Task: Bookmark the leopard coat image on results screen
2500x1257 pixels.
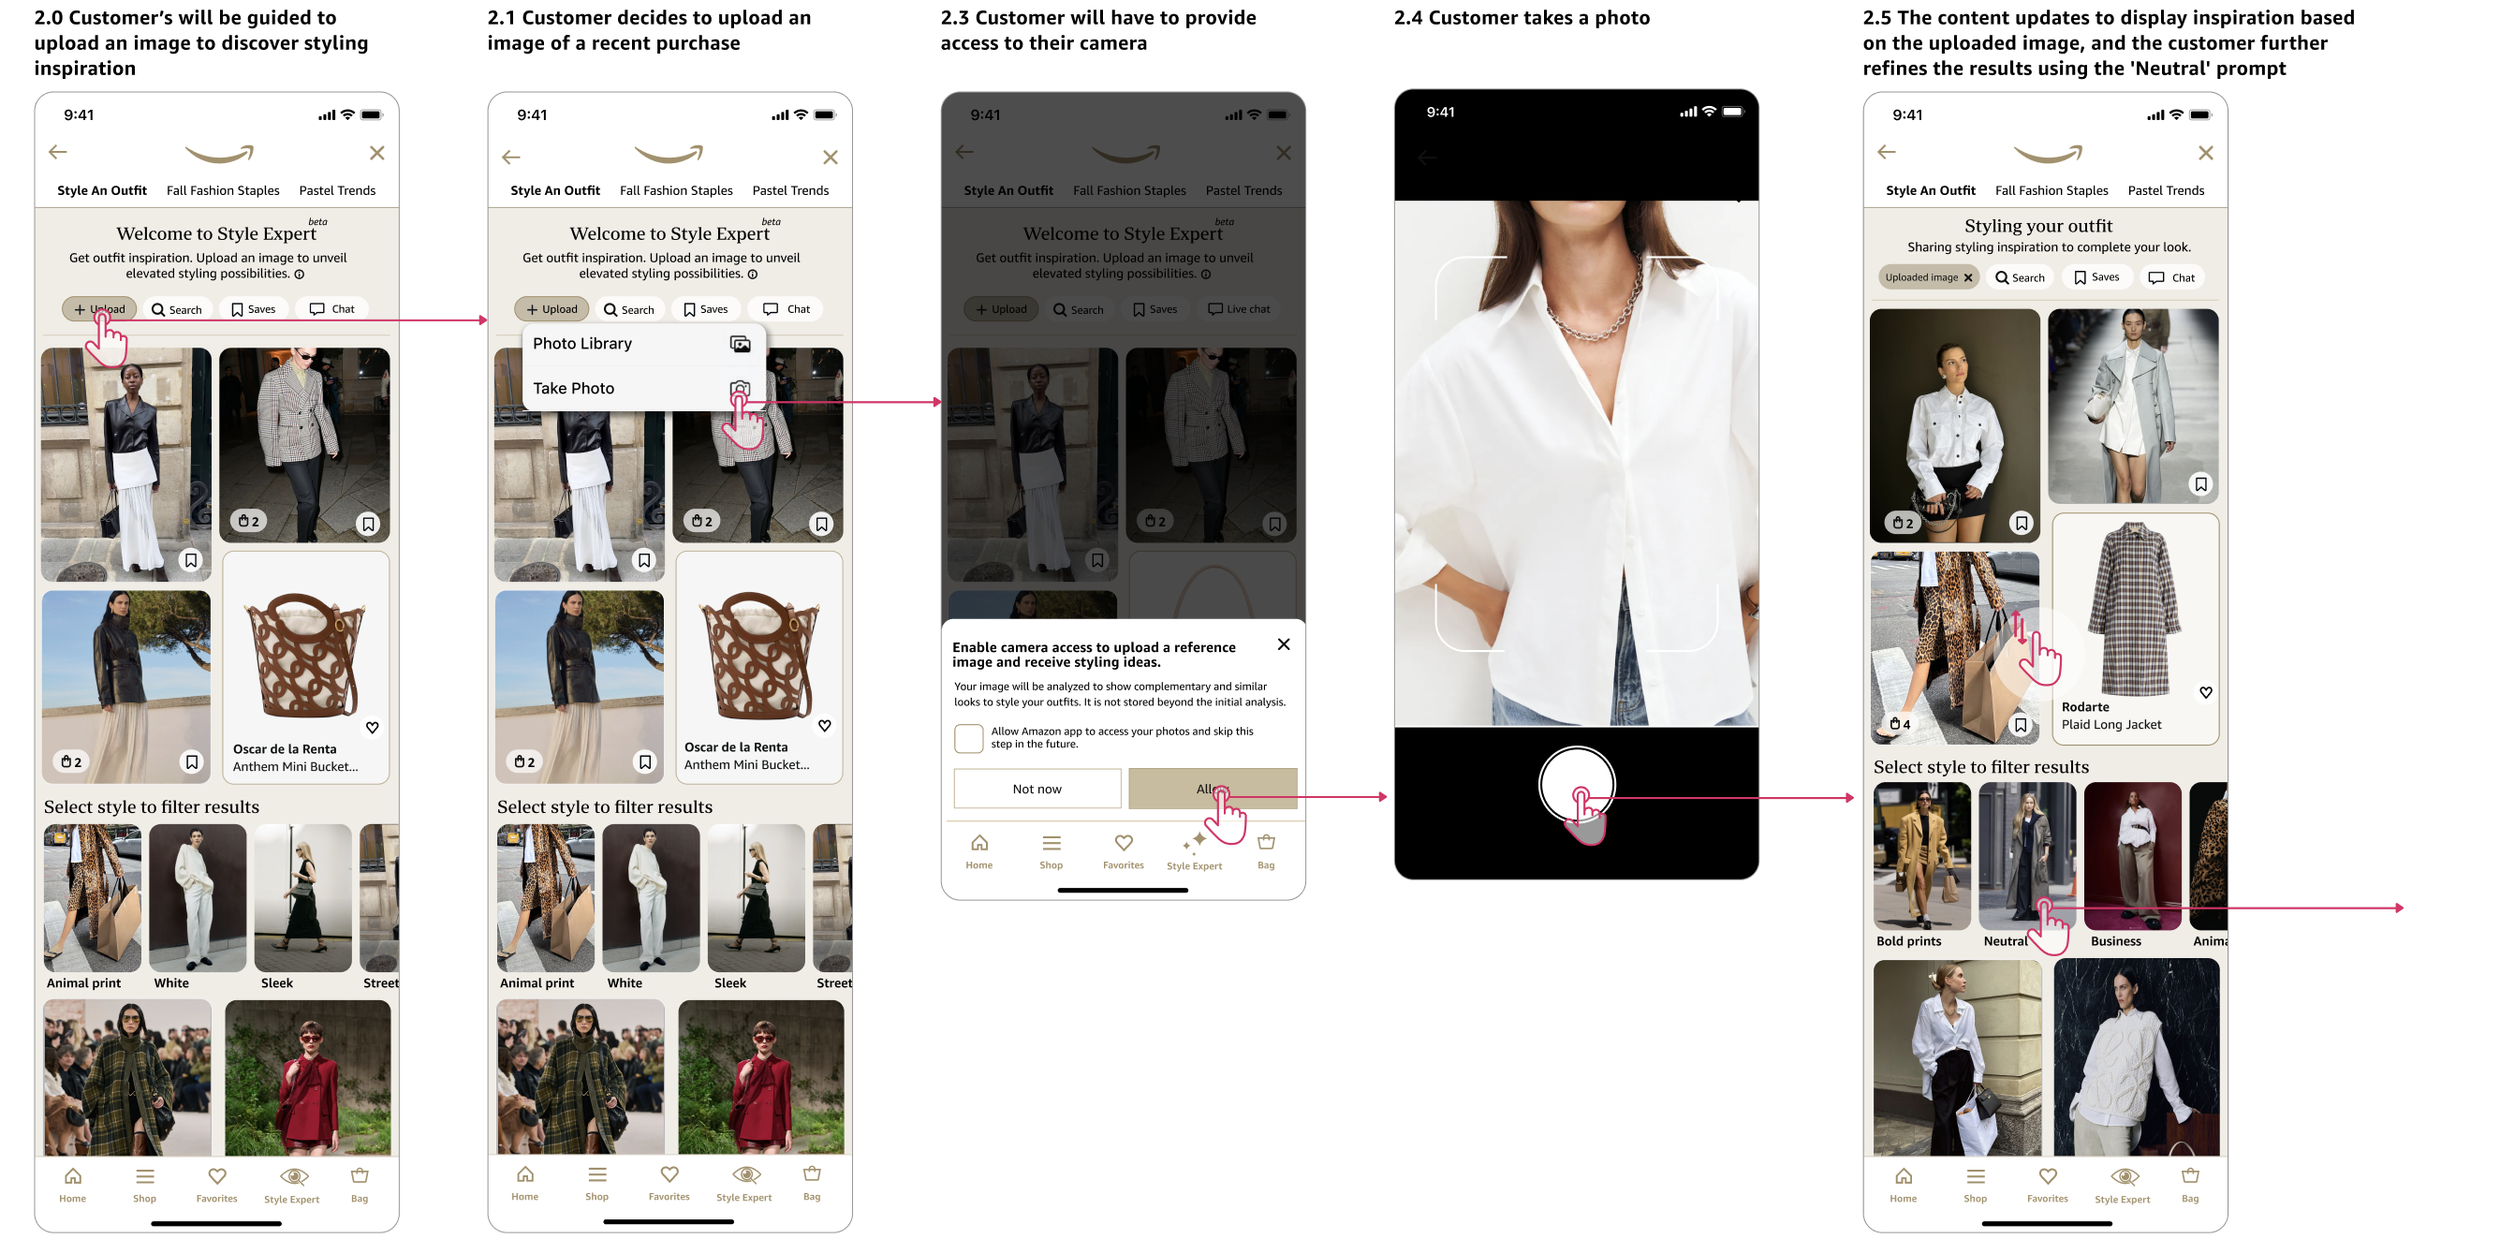Action: click(x=2020, y=725)
